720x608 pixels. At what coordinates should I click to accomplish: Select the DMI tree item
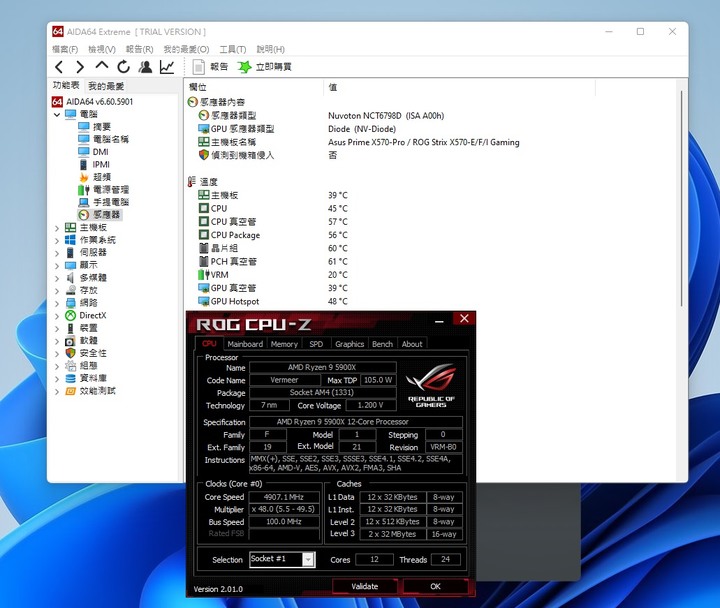(93, 152)
